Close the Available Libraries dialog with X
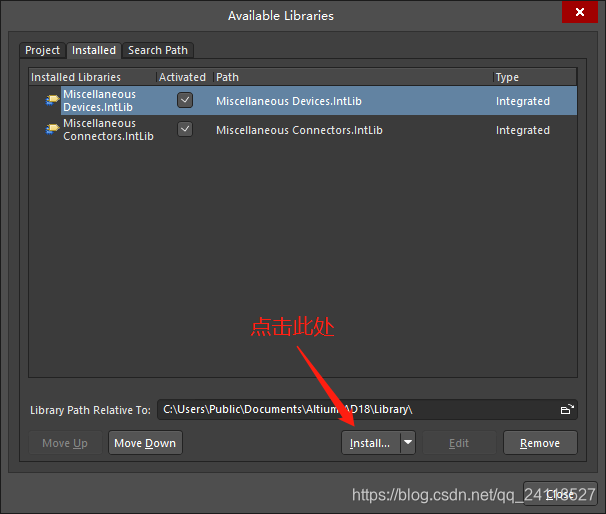Image resolution: width=606 pixels, height=514 pixels. click(x=580, y=12)
